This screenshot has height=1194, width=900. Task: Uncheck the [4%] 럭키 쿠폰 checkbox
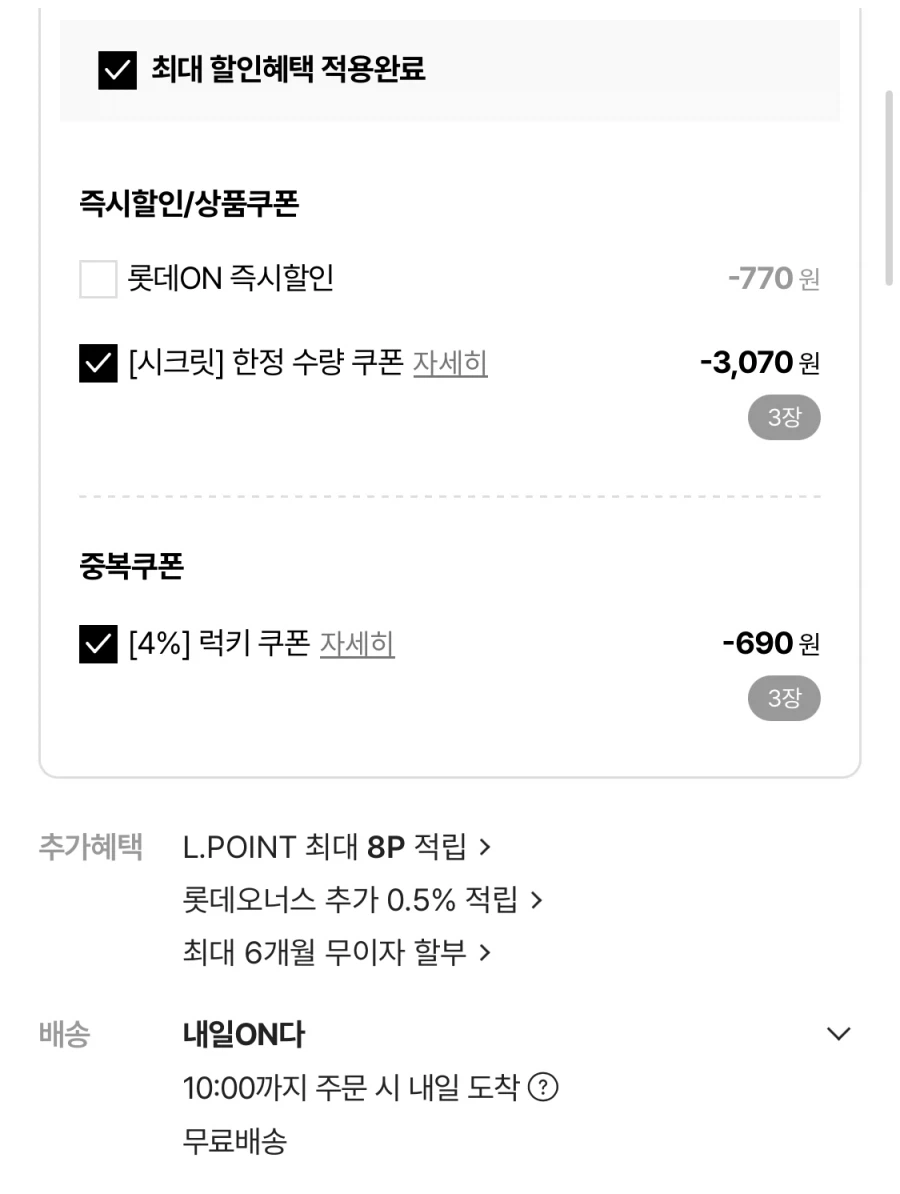[x=98, y=643]
